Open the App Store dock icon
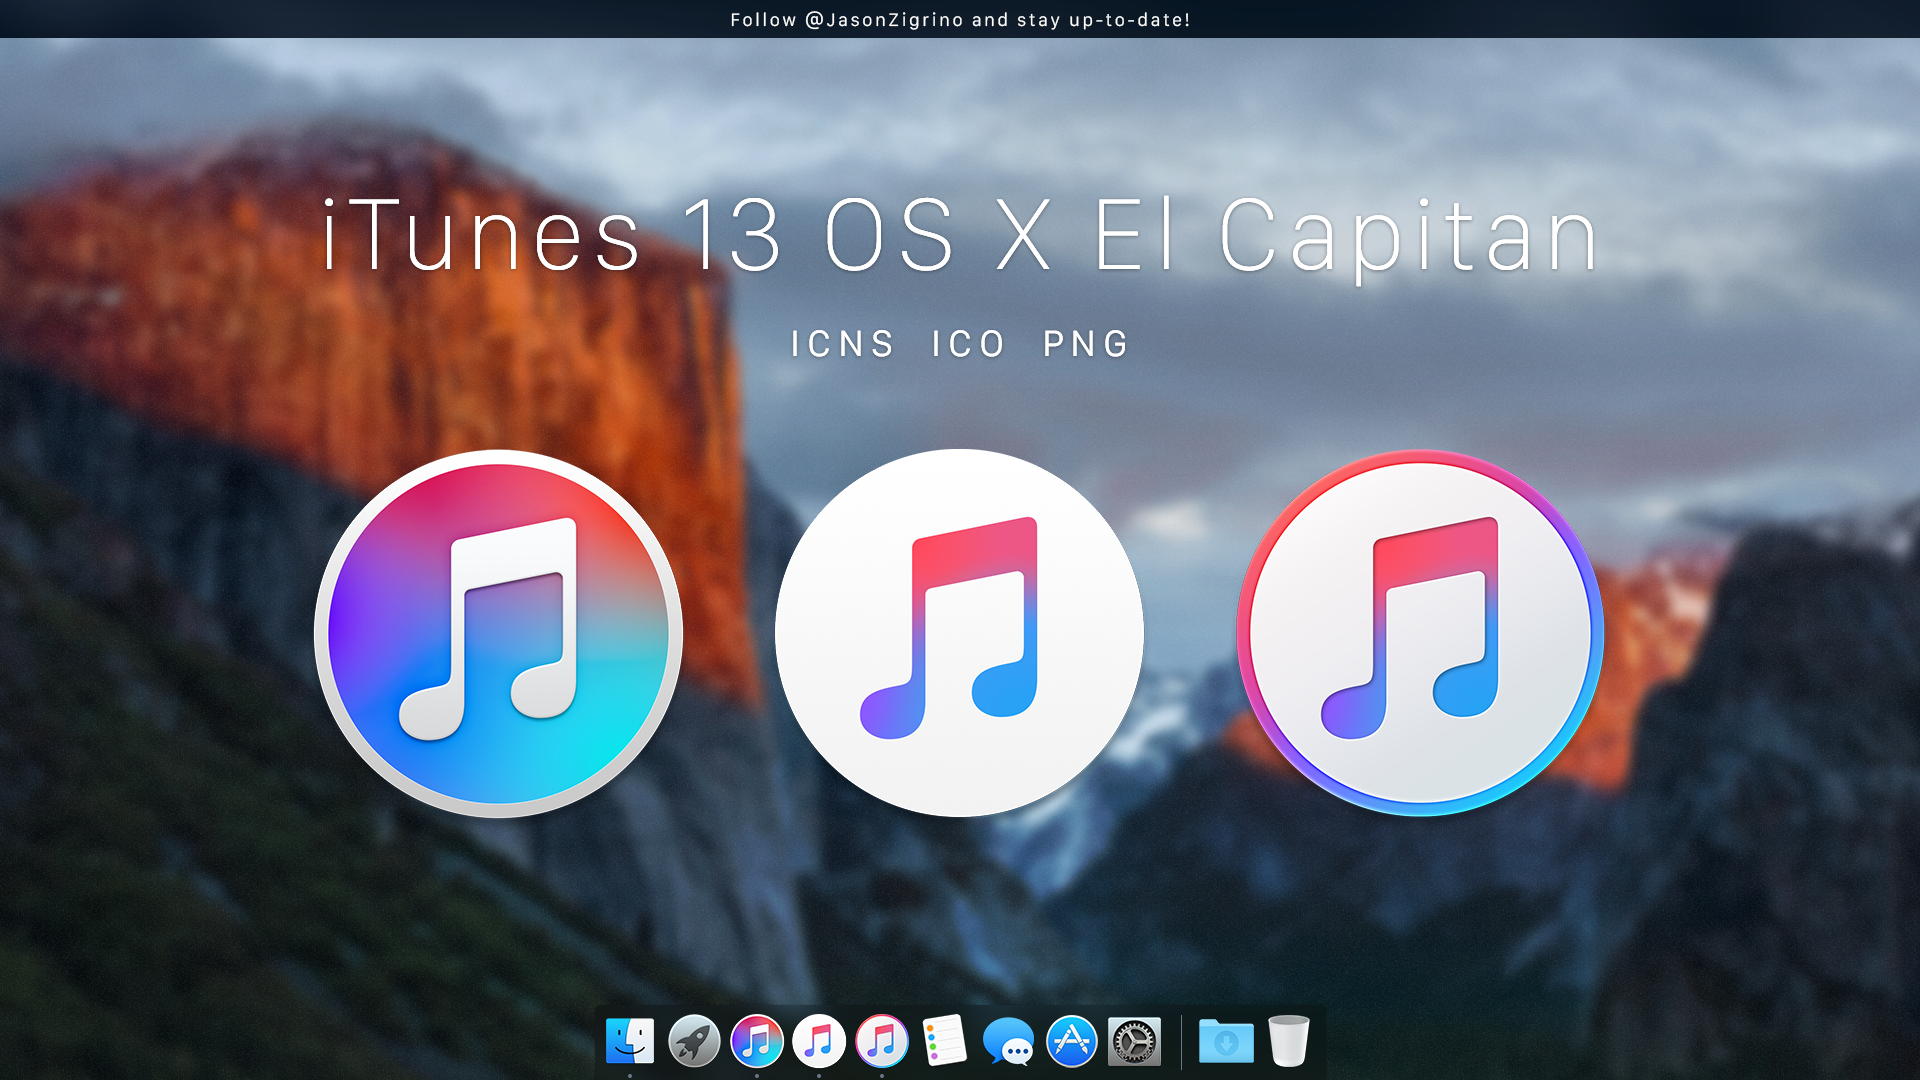 (1072, 1041)
